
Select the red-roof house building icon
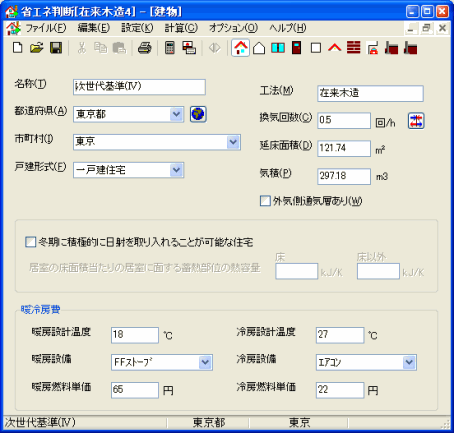[240, 48]
